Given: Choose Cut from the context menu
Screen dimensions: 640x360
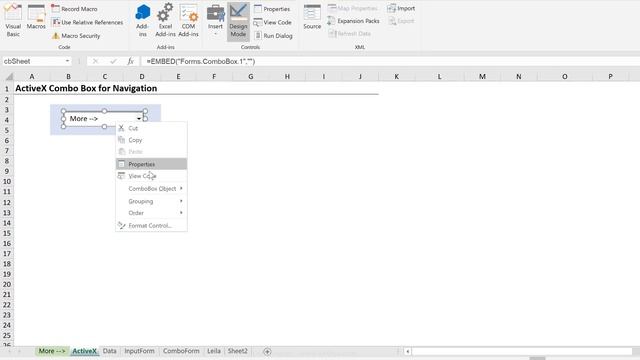Looking at the screenshot, I should (151, 128).
